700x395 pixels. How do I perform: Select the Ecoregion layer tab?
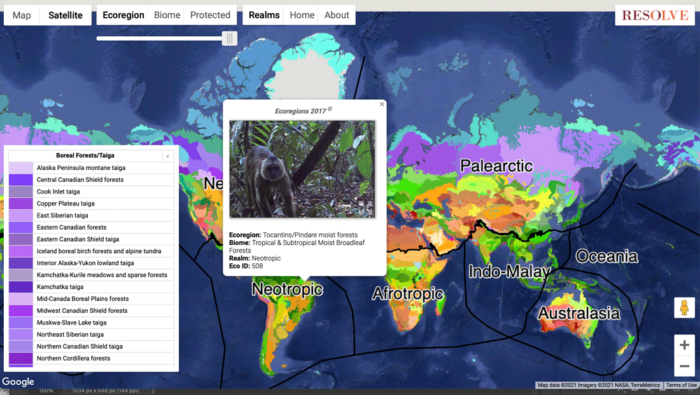coord(123,15)
